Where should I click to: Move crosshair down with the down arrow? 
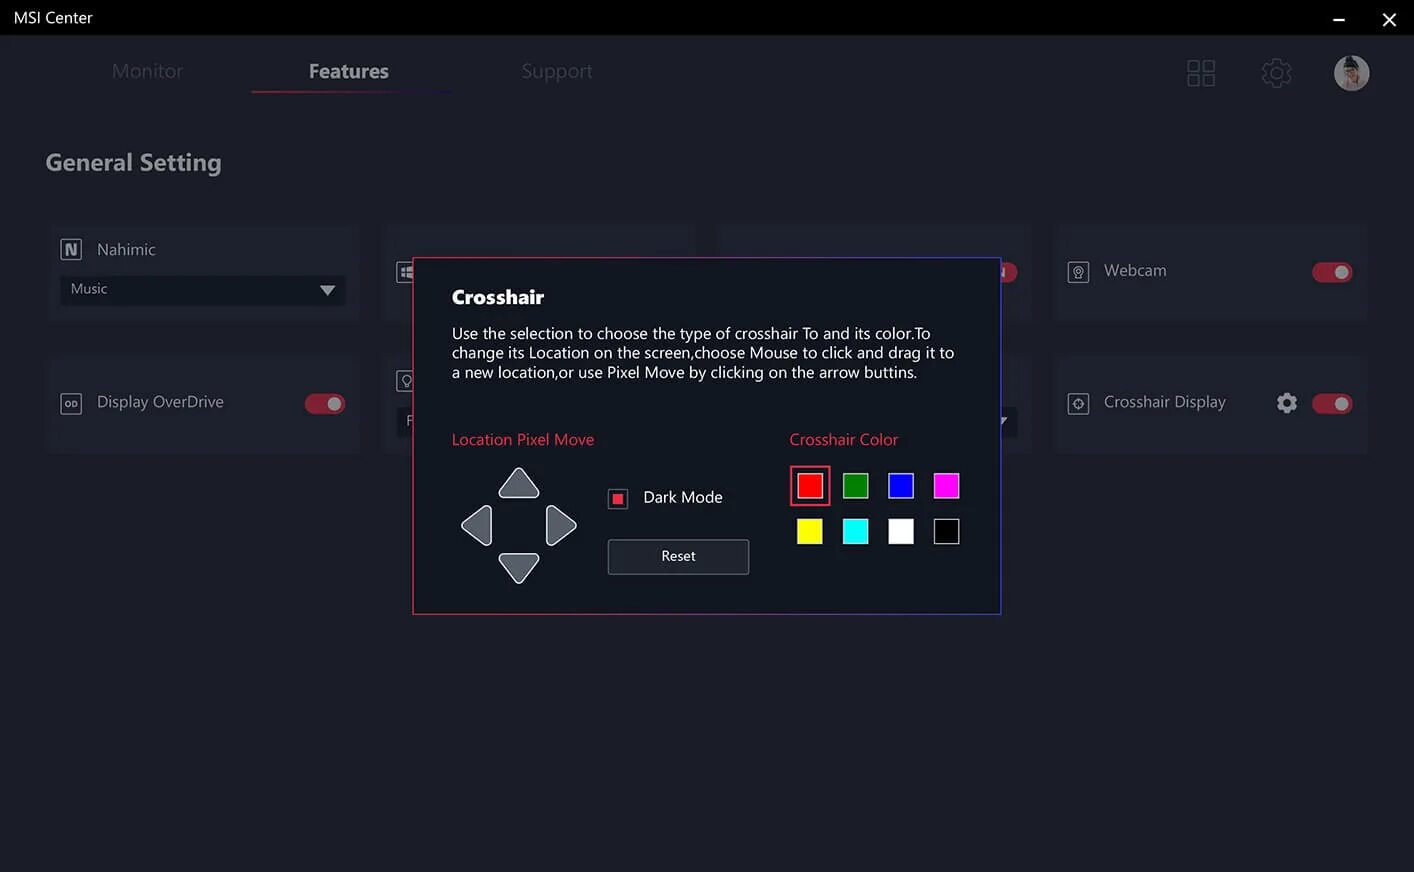pos(519,568)
